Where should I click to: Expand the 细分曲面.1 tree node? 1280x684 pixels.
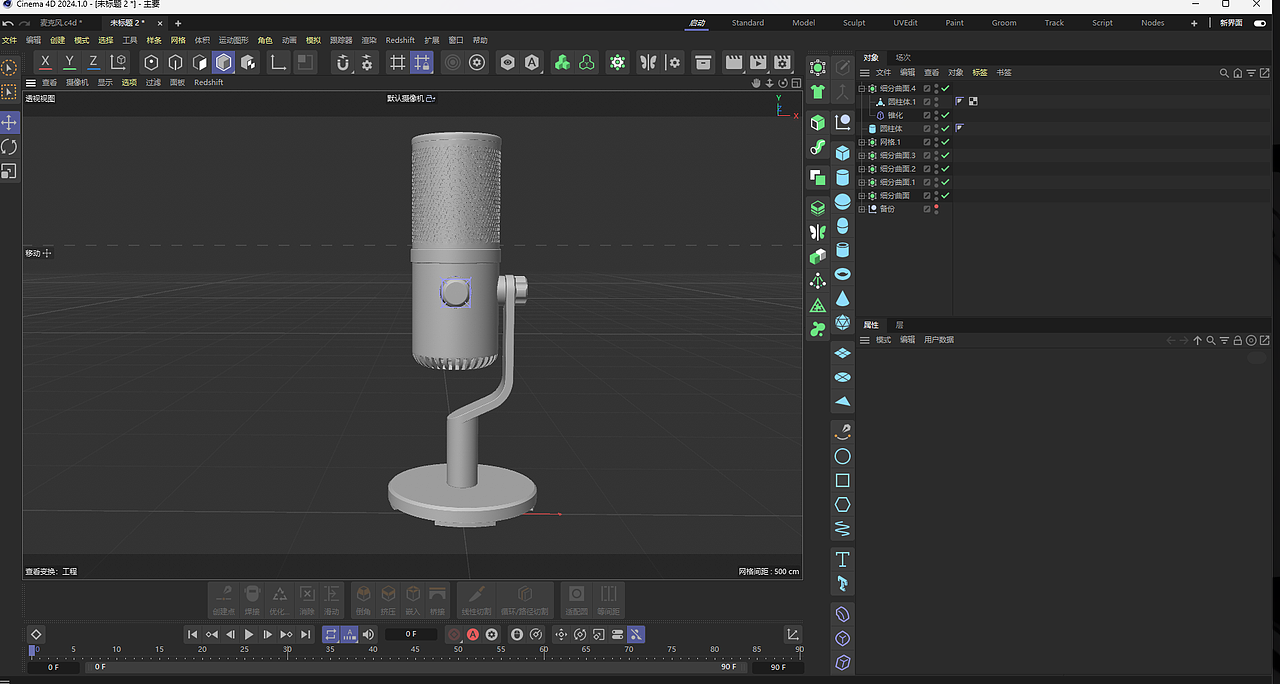[x=862, y=182]
